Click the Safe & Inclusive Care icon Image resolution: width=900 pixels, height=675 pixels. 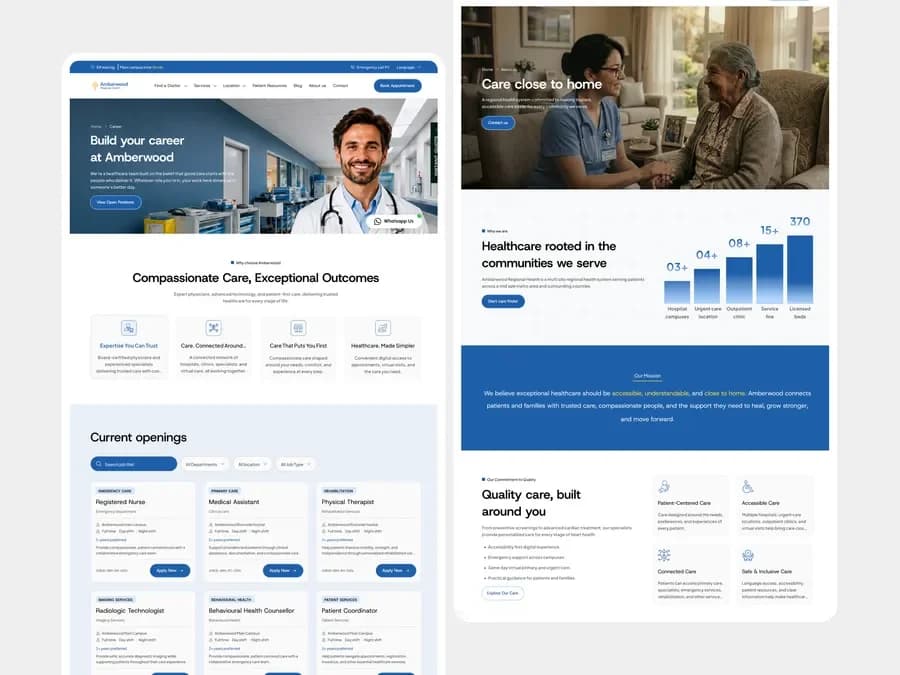pyautogui.click(x=747, y=555)
